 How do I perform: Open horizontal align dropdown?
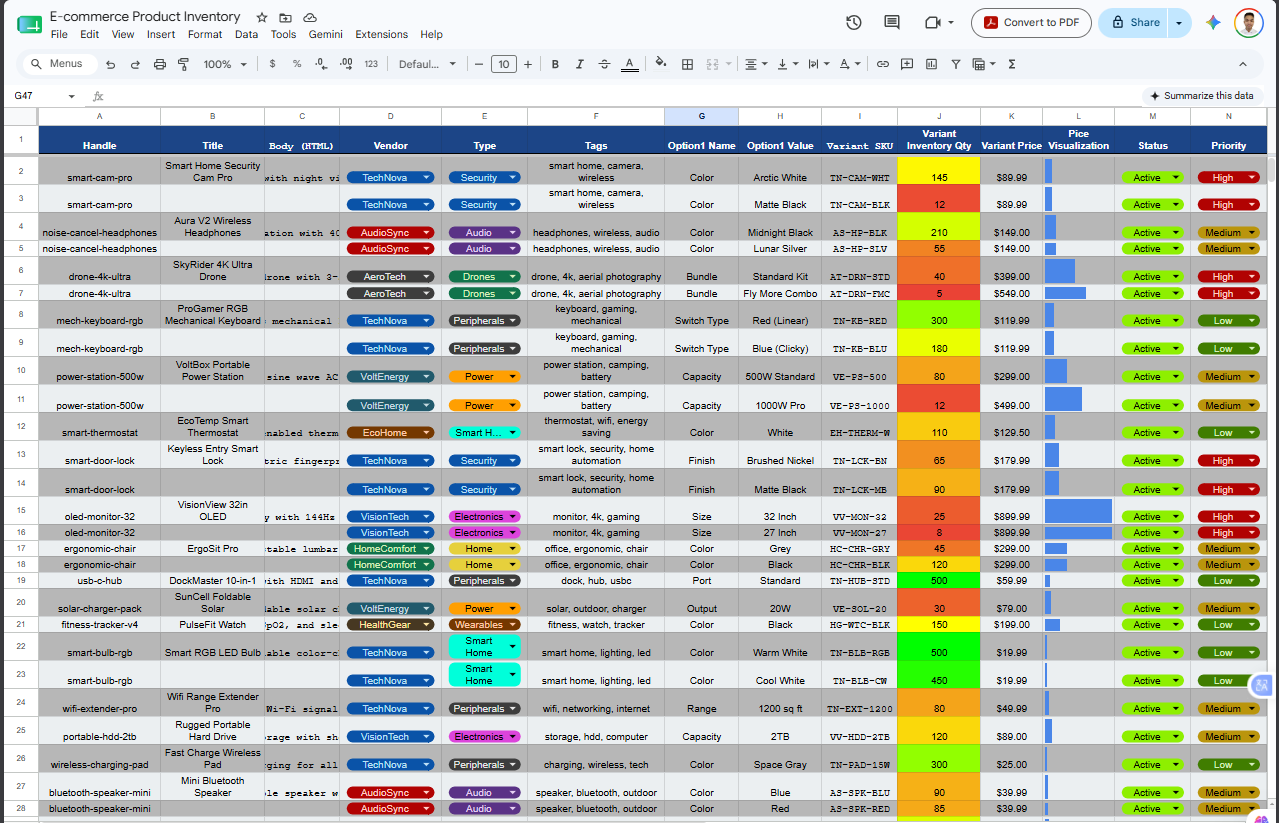[756, 64]
